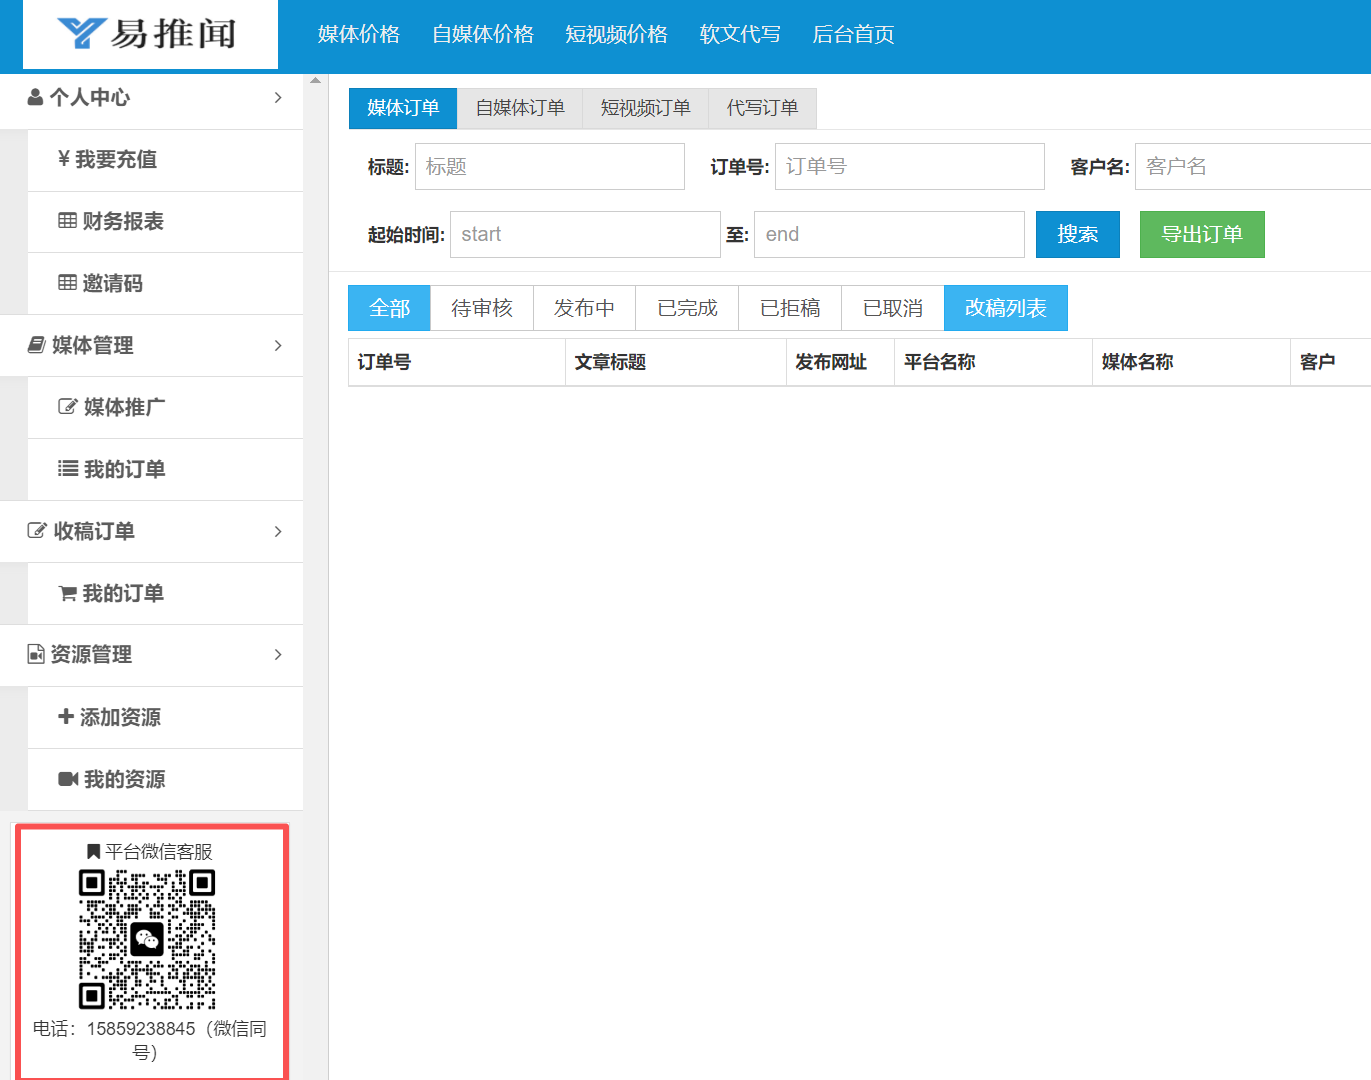Open 我的资源 in the sidebar
Viewport: 1371px width, 1080px height.
point(165,780)
